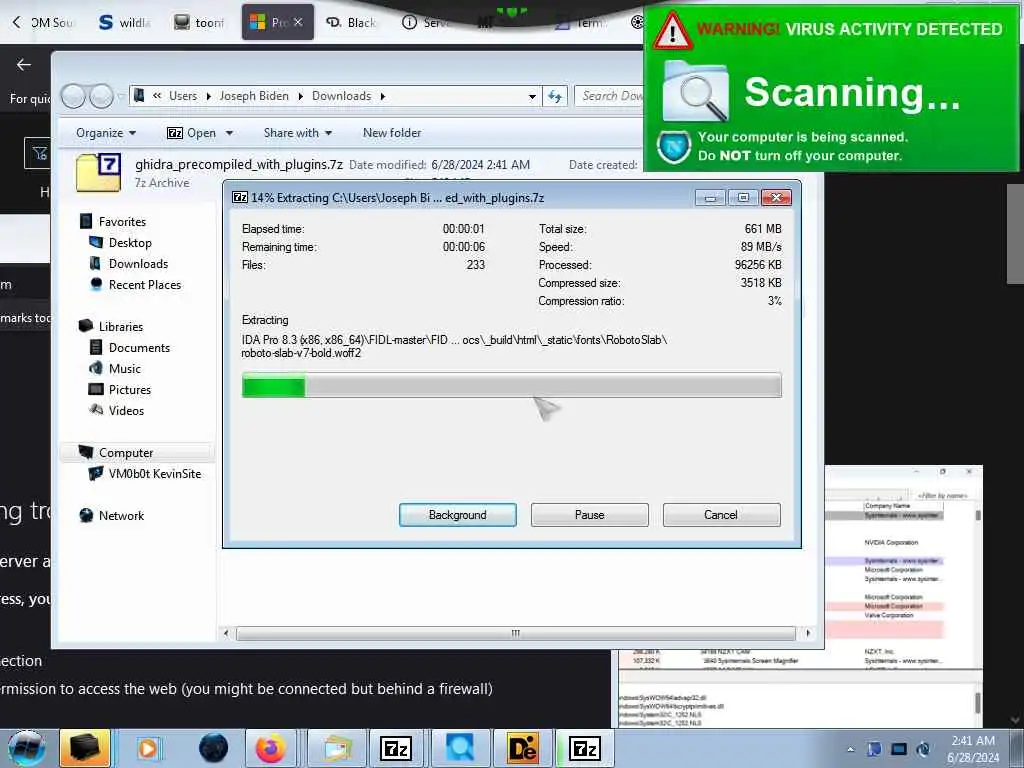This screenshot has width=1024, height=768.
Task: Open Desktop in the navigation pane
Action: point(130,242)
